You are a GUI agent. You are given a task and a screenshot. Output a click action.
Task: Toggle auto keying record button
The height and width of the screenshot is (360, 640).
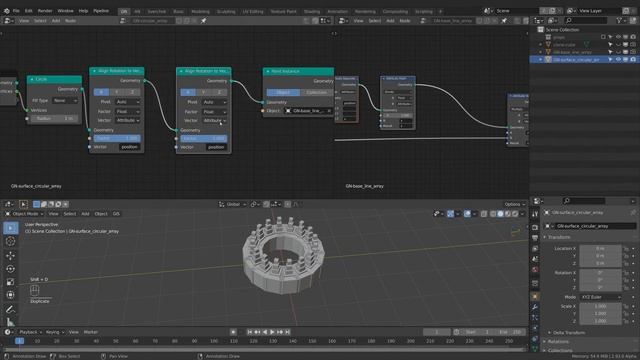tap(233, 332)
